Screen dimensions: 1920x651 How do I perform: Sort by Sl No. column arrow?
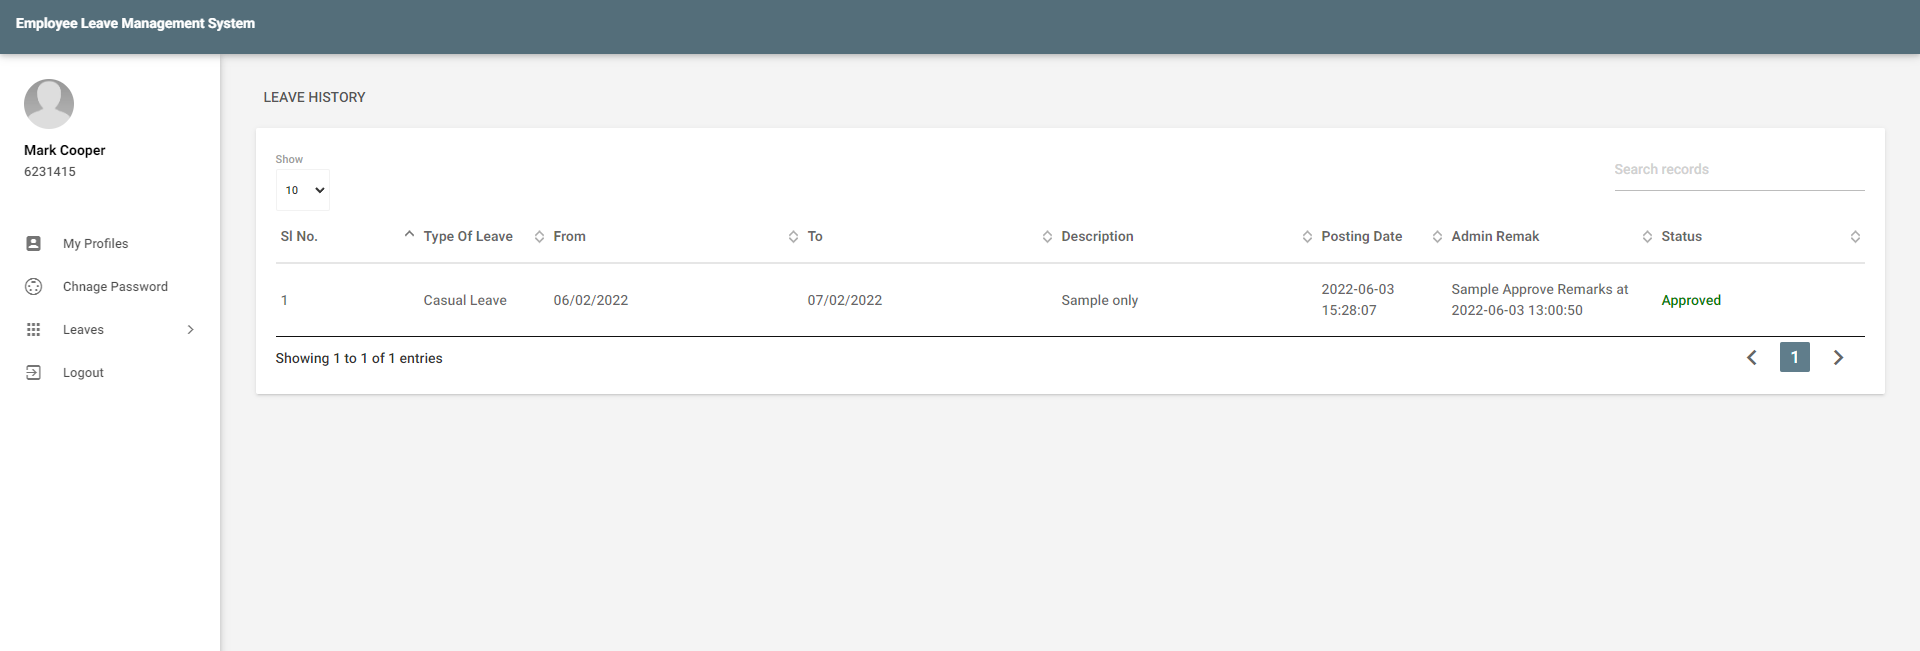pyautogui.click(x=409, y=235)
